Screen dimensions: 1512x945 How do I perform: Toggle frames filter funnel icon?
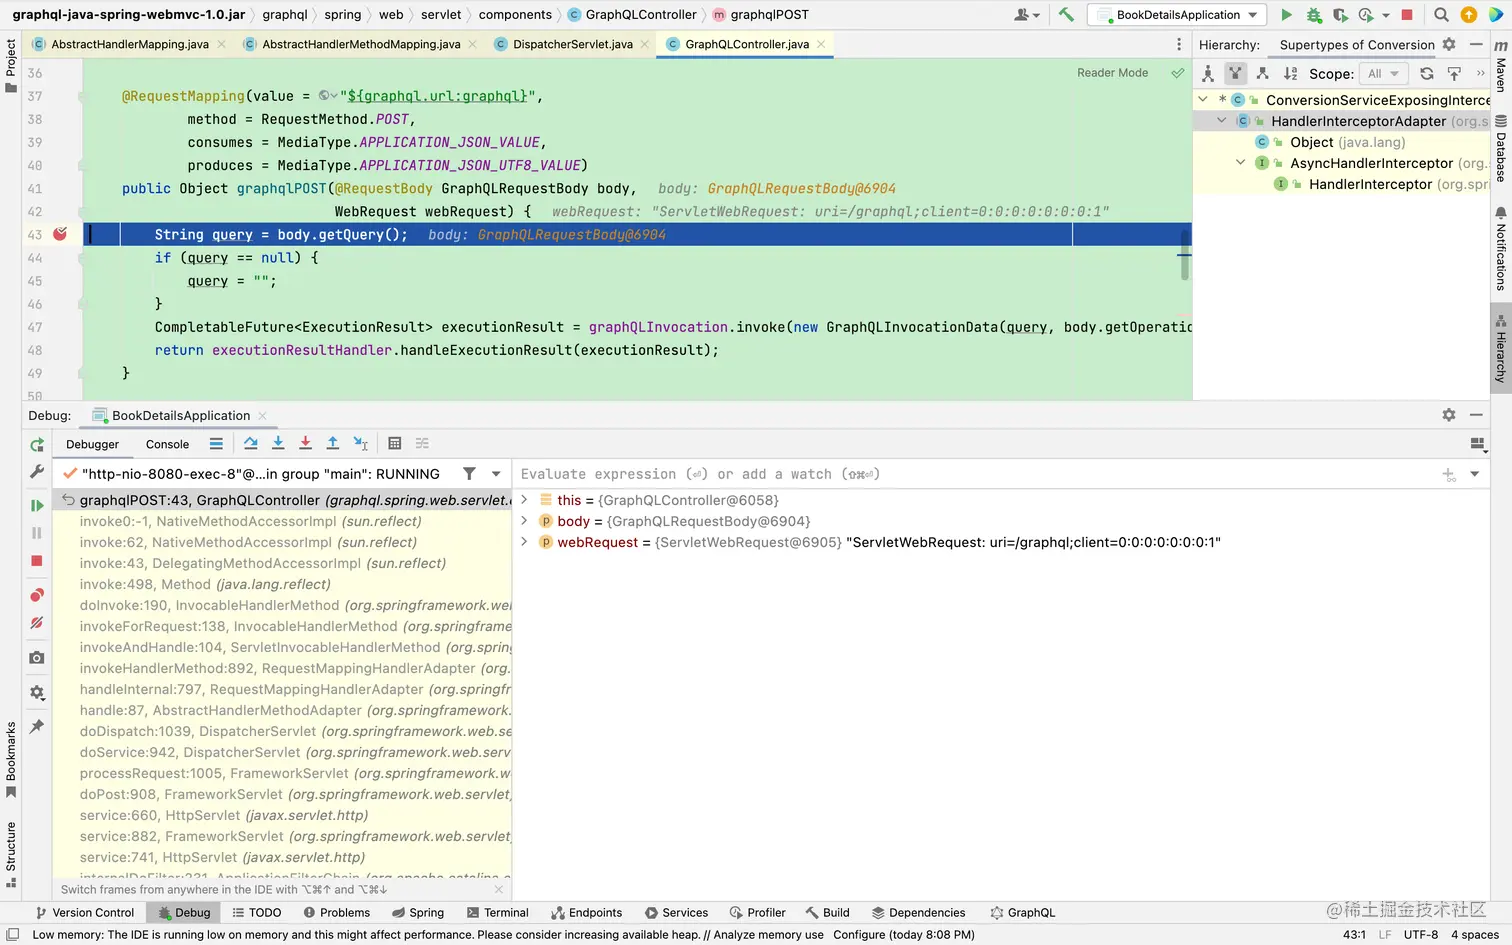click(x=469, y=473)
